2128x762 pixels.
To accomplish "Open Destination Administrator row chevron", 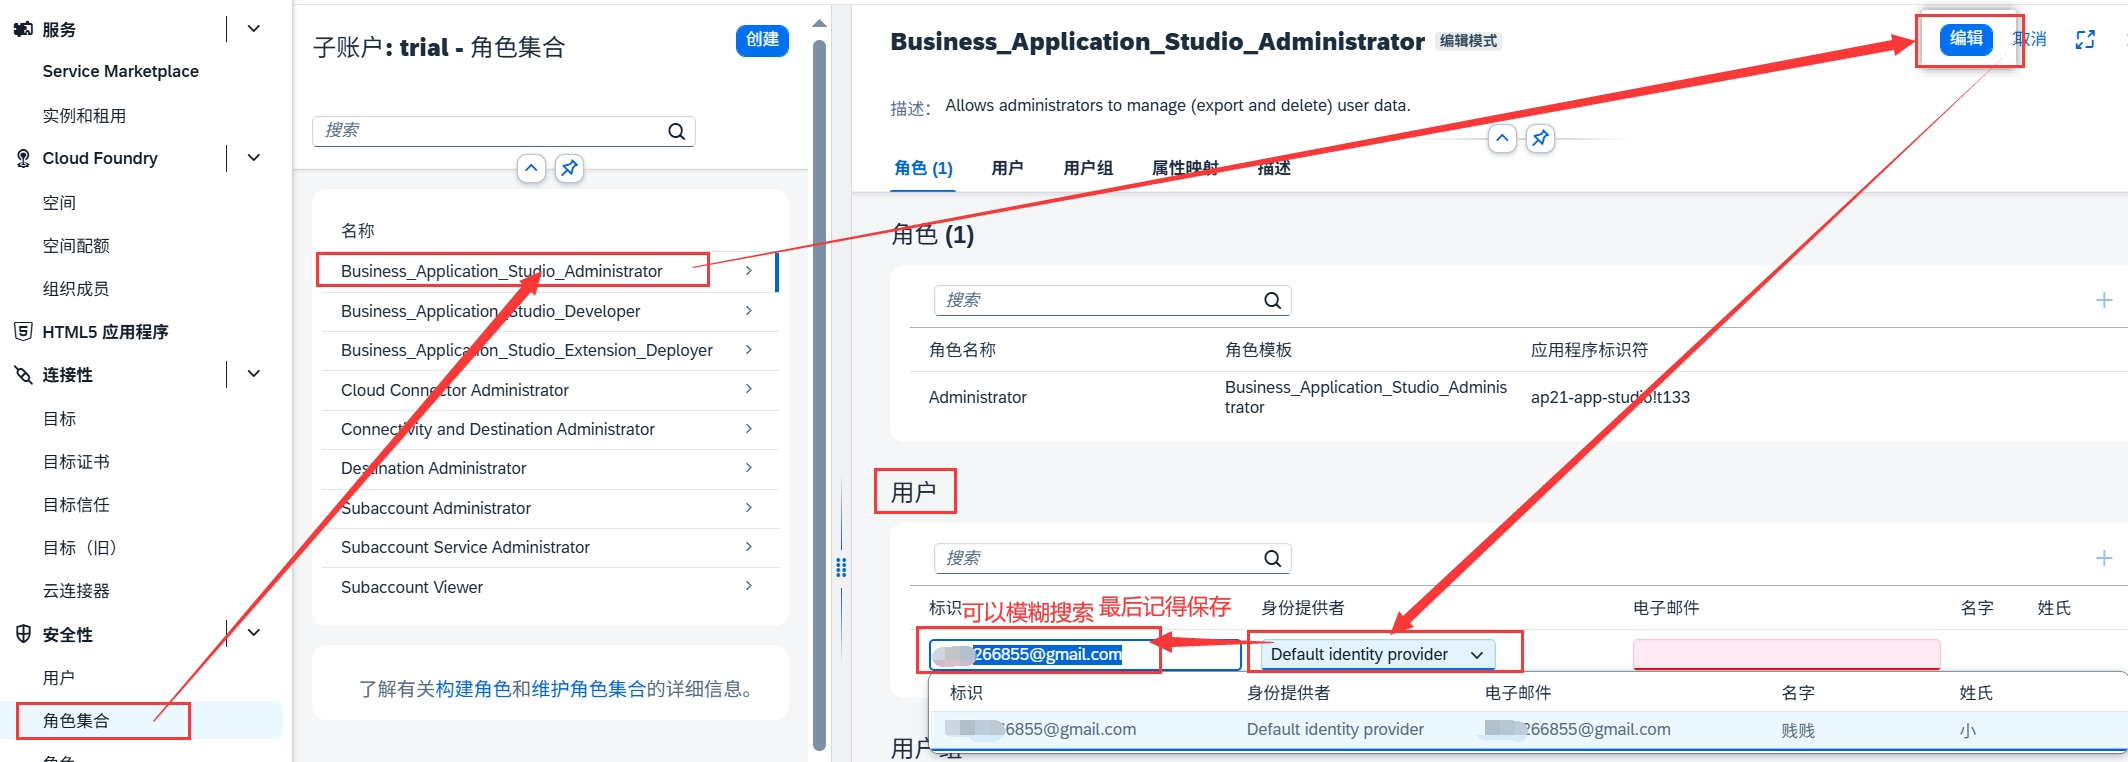I will 749,467.
